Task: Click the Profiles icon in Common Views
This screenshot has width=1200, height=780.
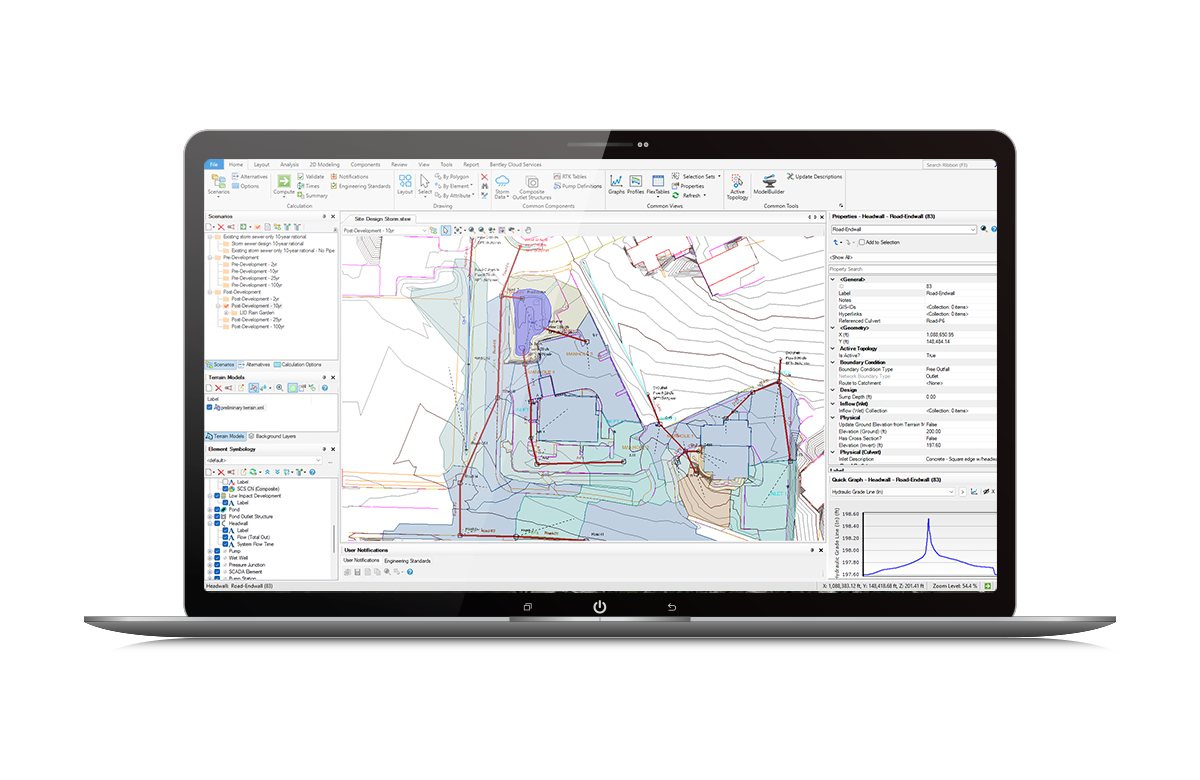Action: [635, 181]
